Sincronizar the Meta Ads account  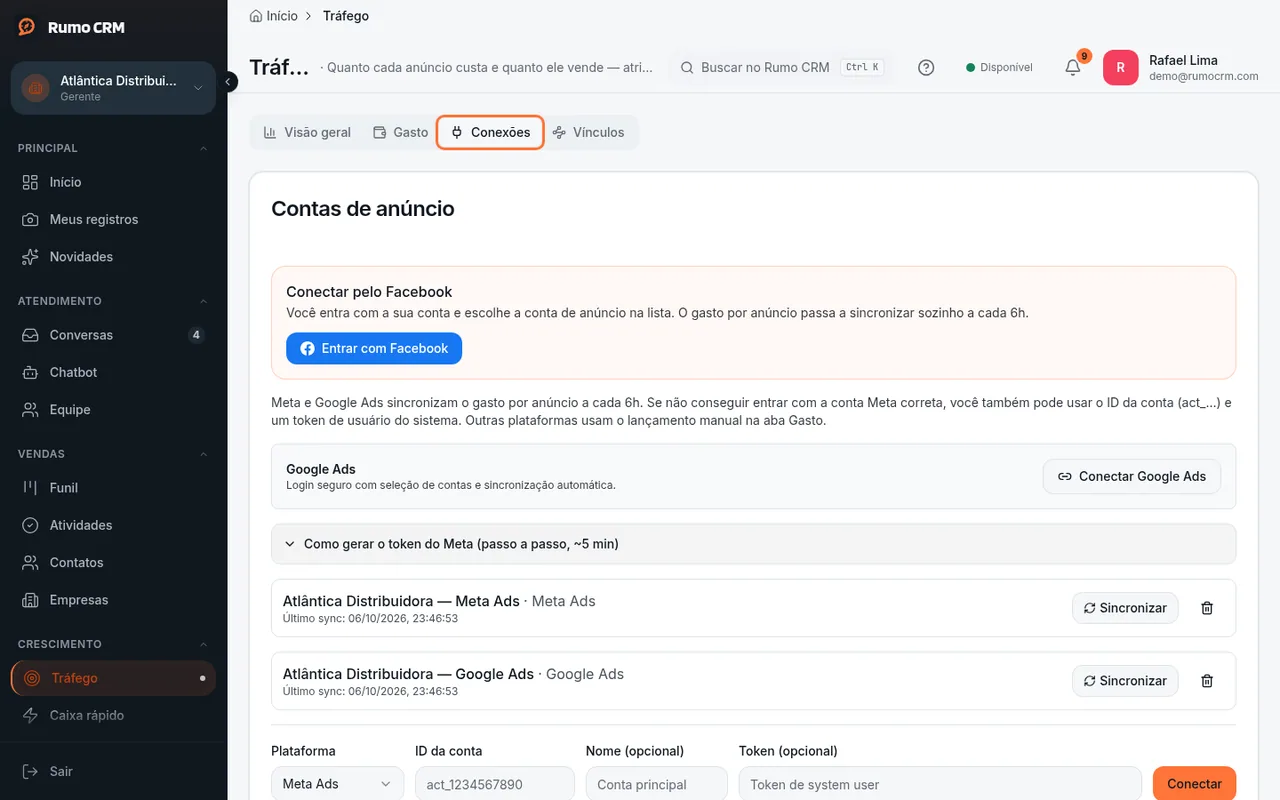(x=1125, y=608)
